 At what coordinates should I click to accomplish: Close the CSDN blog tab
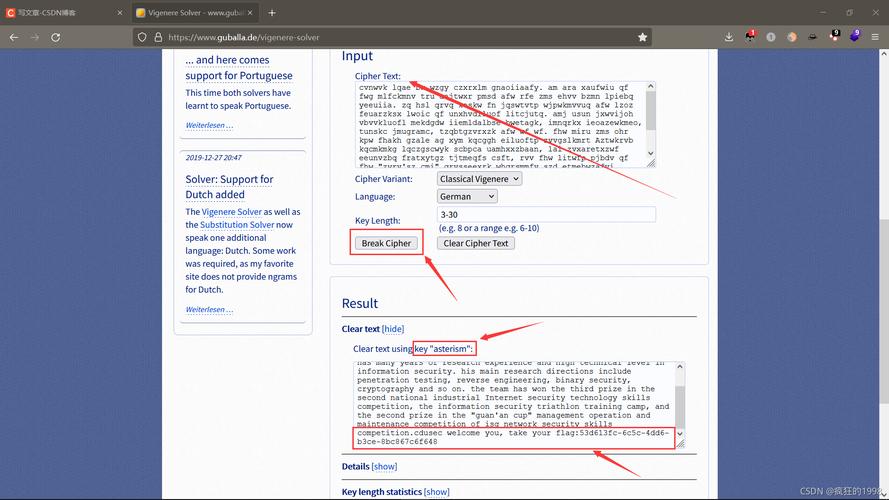119,13
